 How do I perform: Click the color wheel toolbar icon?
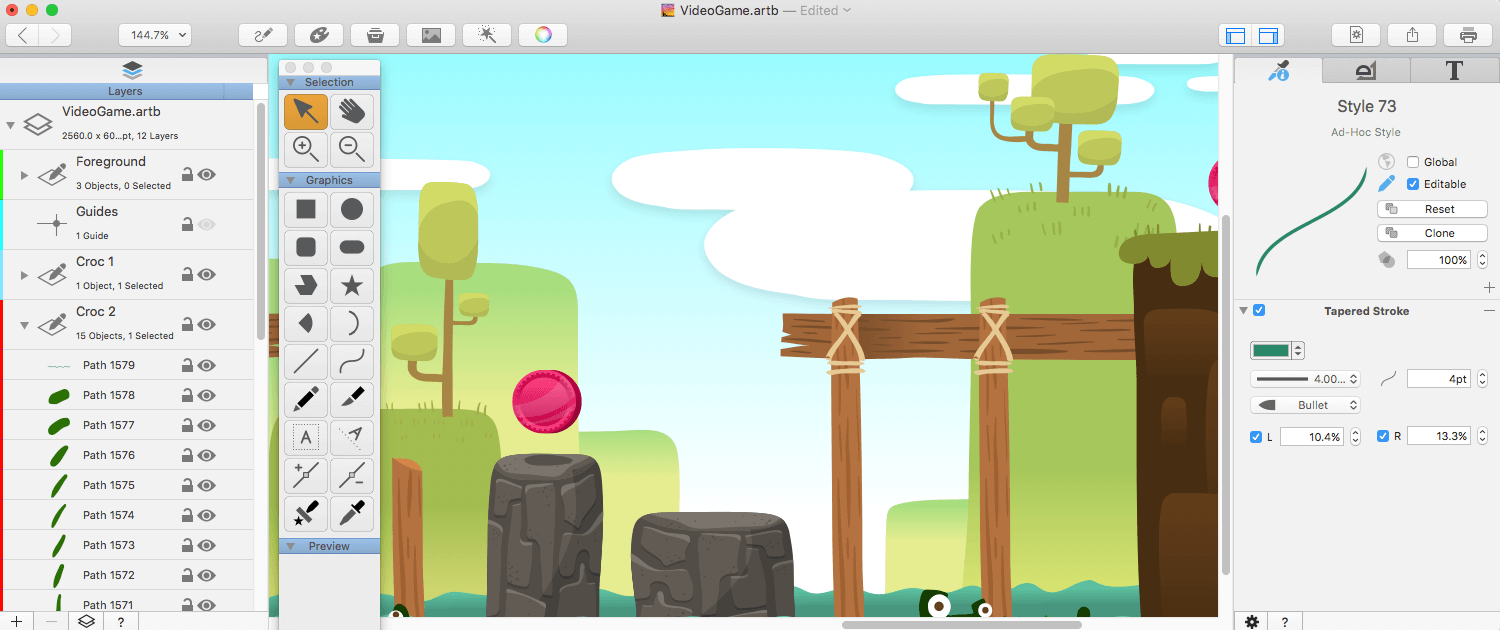[x=543, y=35]
